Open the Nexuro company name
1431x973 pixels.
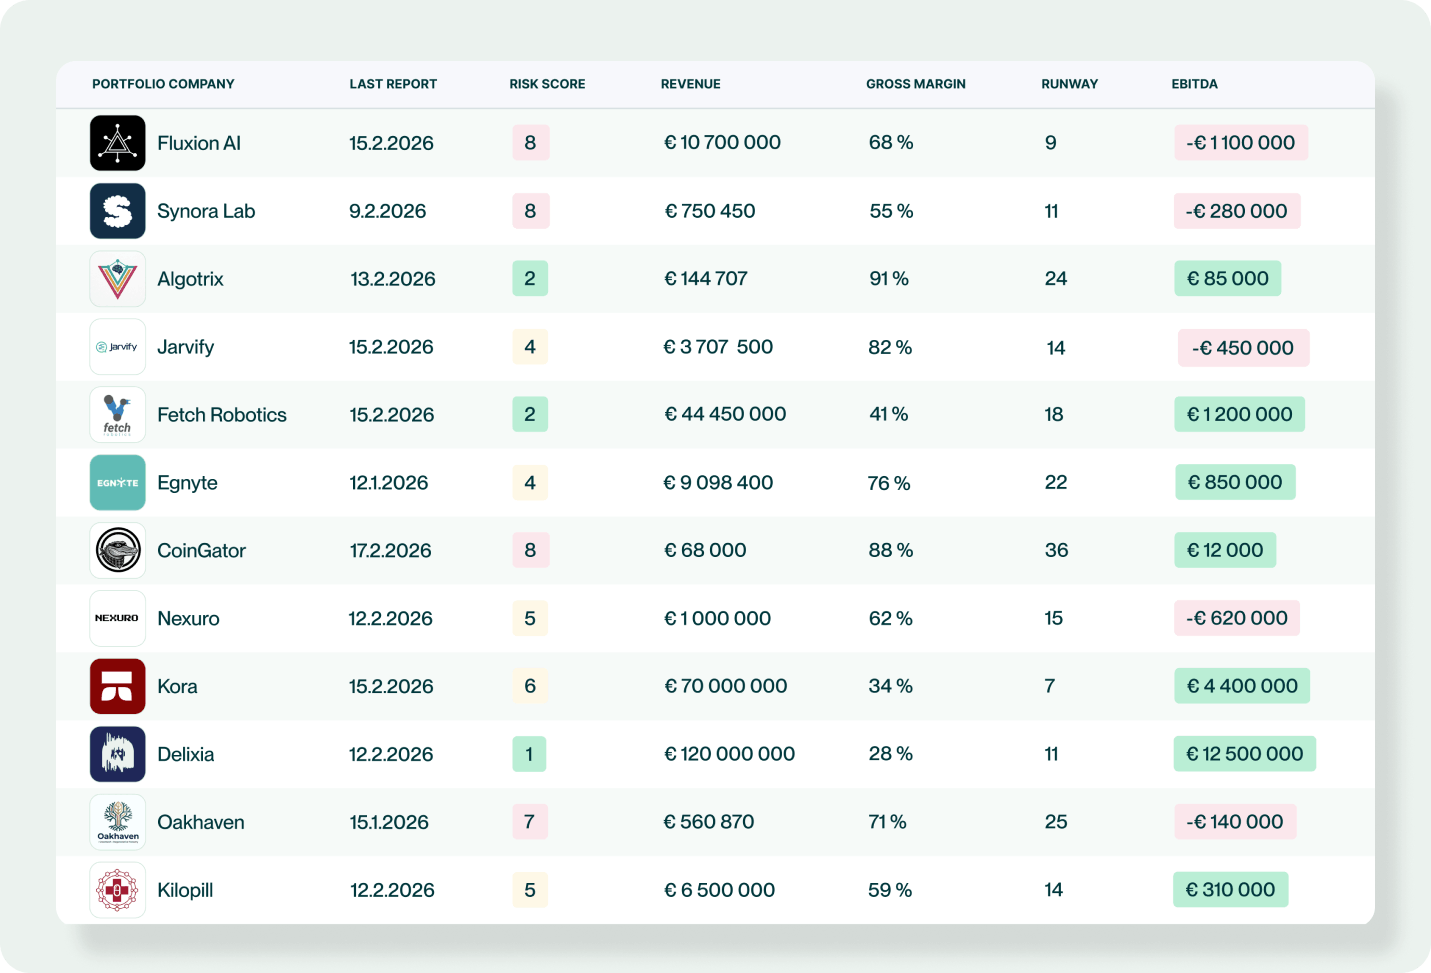click(x=188, y=618)
